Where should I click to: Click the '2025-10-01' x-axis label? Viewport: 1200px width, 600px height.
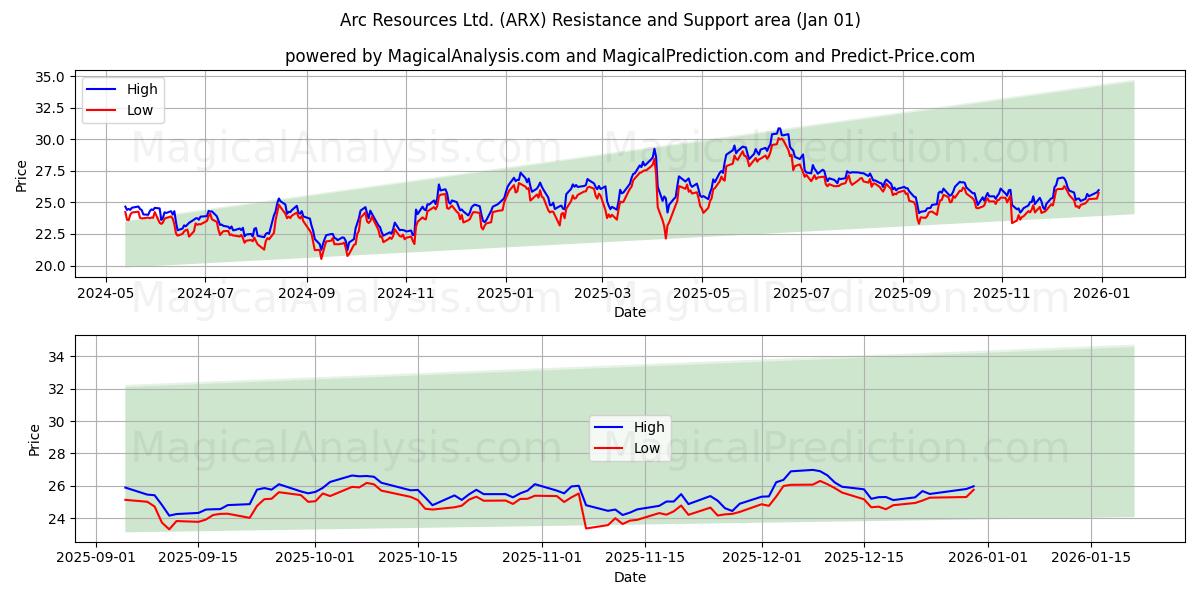click(316, 559)
